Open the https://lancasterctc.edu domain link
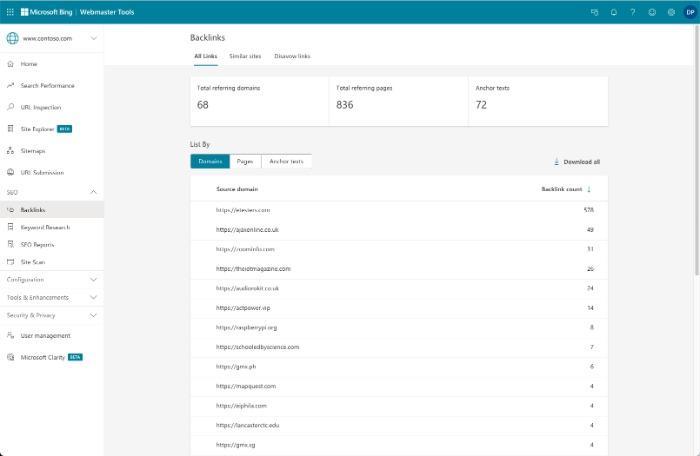Screen dimensions: 700x456 point(248,425)
